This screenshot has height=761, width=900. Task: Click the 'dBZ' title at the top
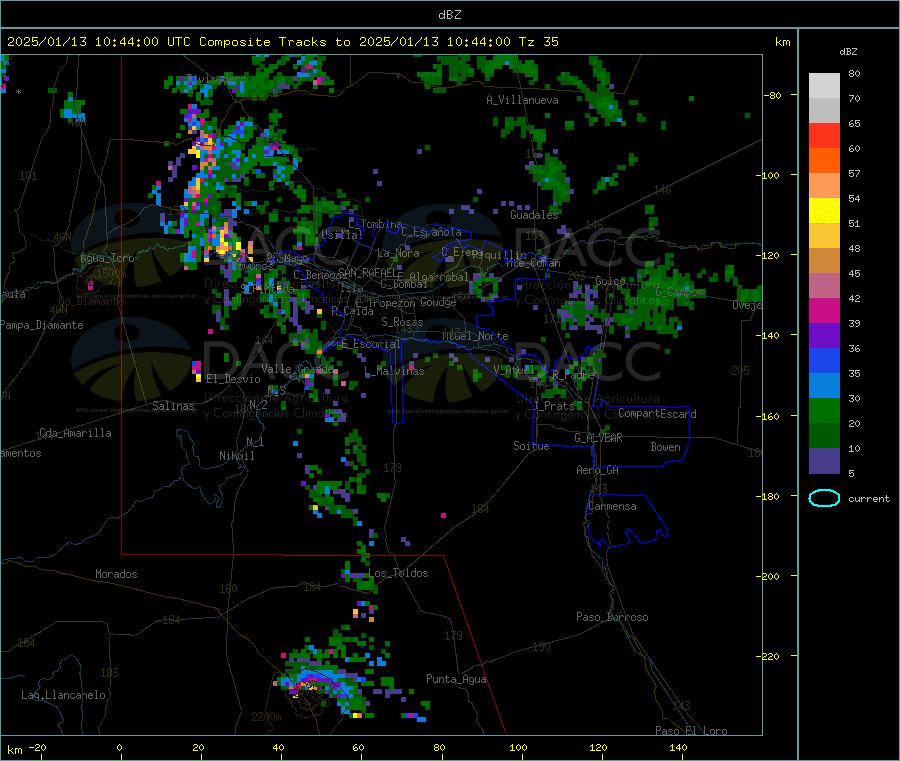coord(449,15)
